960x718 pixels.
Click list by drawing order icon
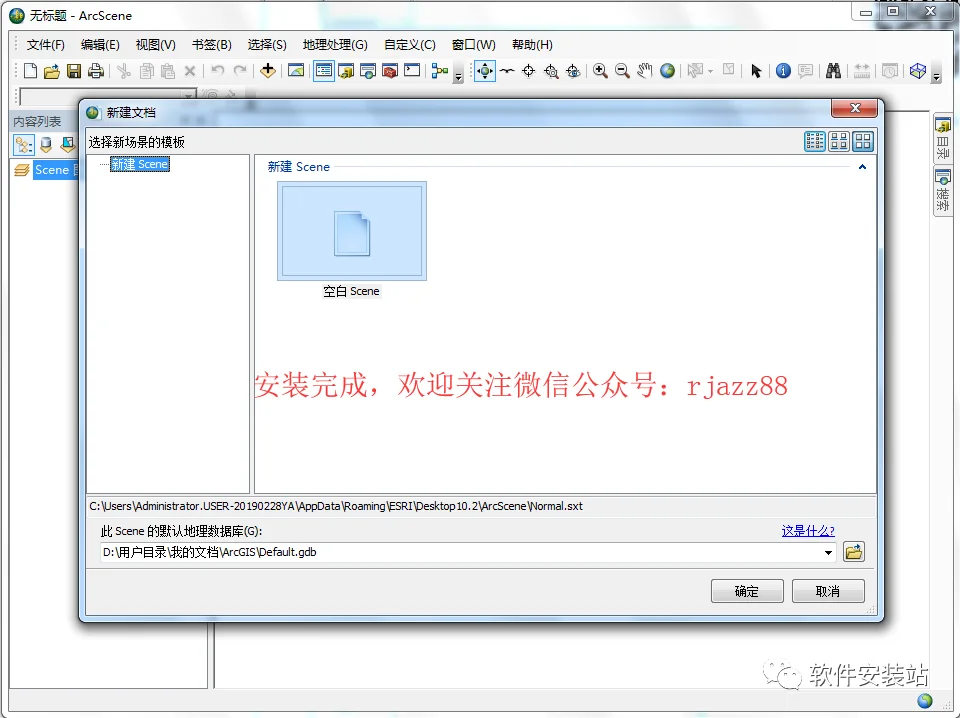click(x=23, y=145)
